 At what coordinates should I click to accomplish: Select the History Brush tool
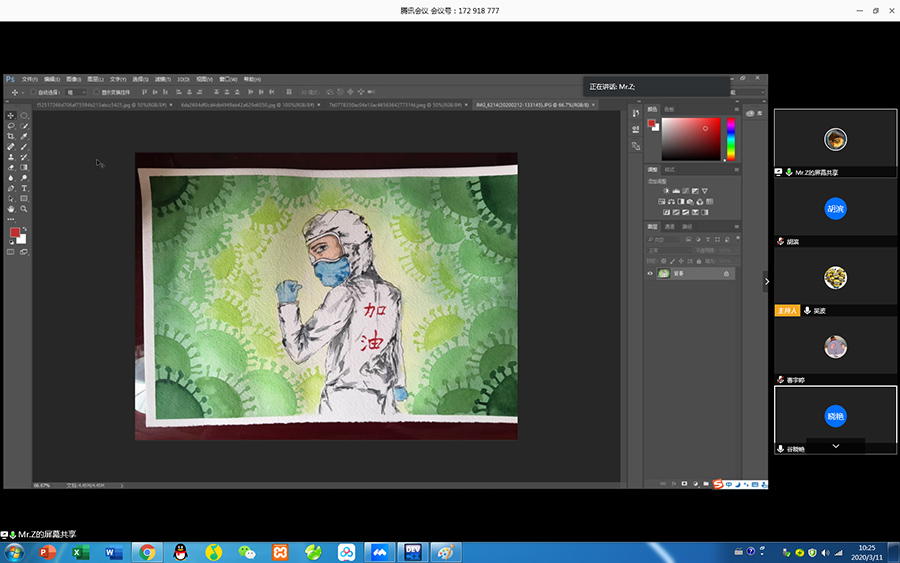(24, 157)
